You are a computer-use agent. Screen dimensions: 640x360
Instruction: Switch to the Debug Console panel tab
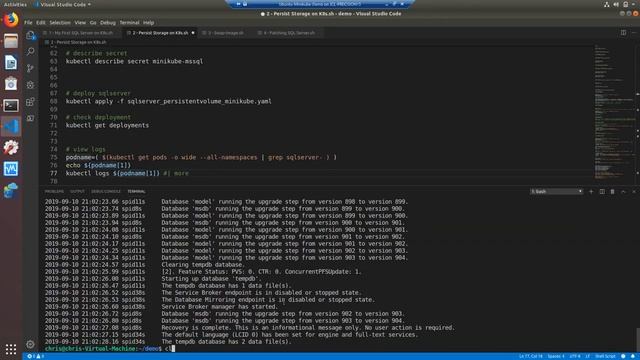tap(106, 191)
